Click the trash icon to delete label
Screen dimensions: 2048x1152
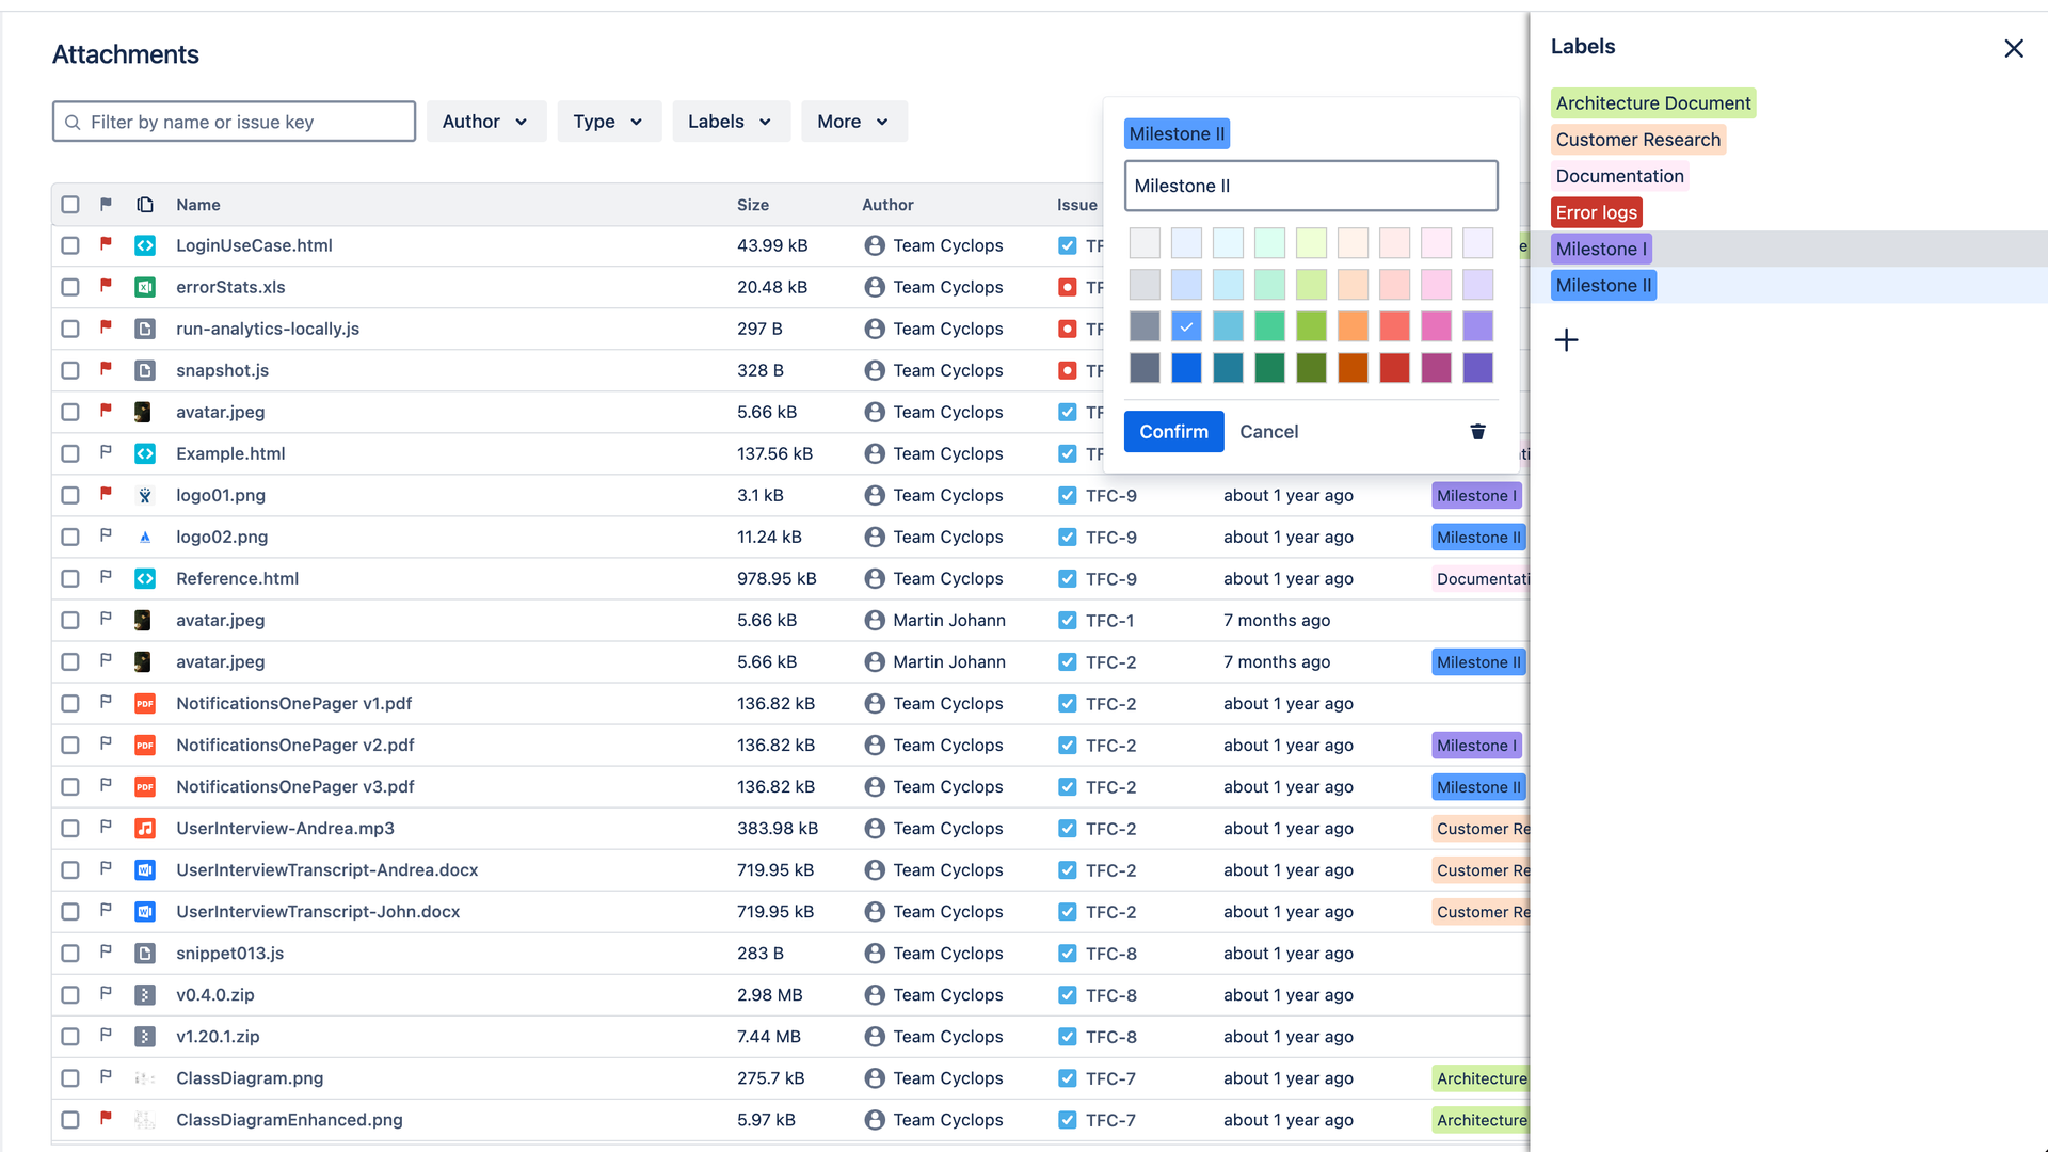1477,431
